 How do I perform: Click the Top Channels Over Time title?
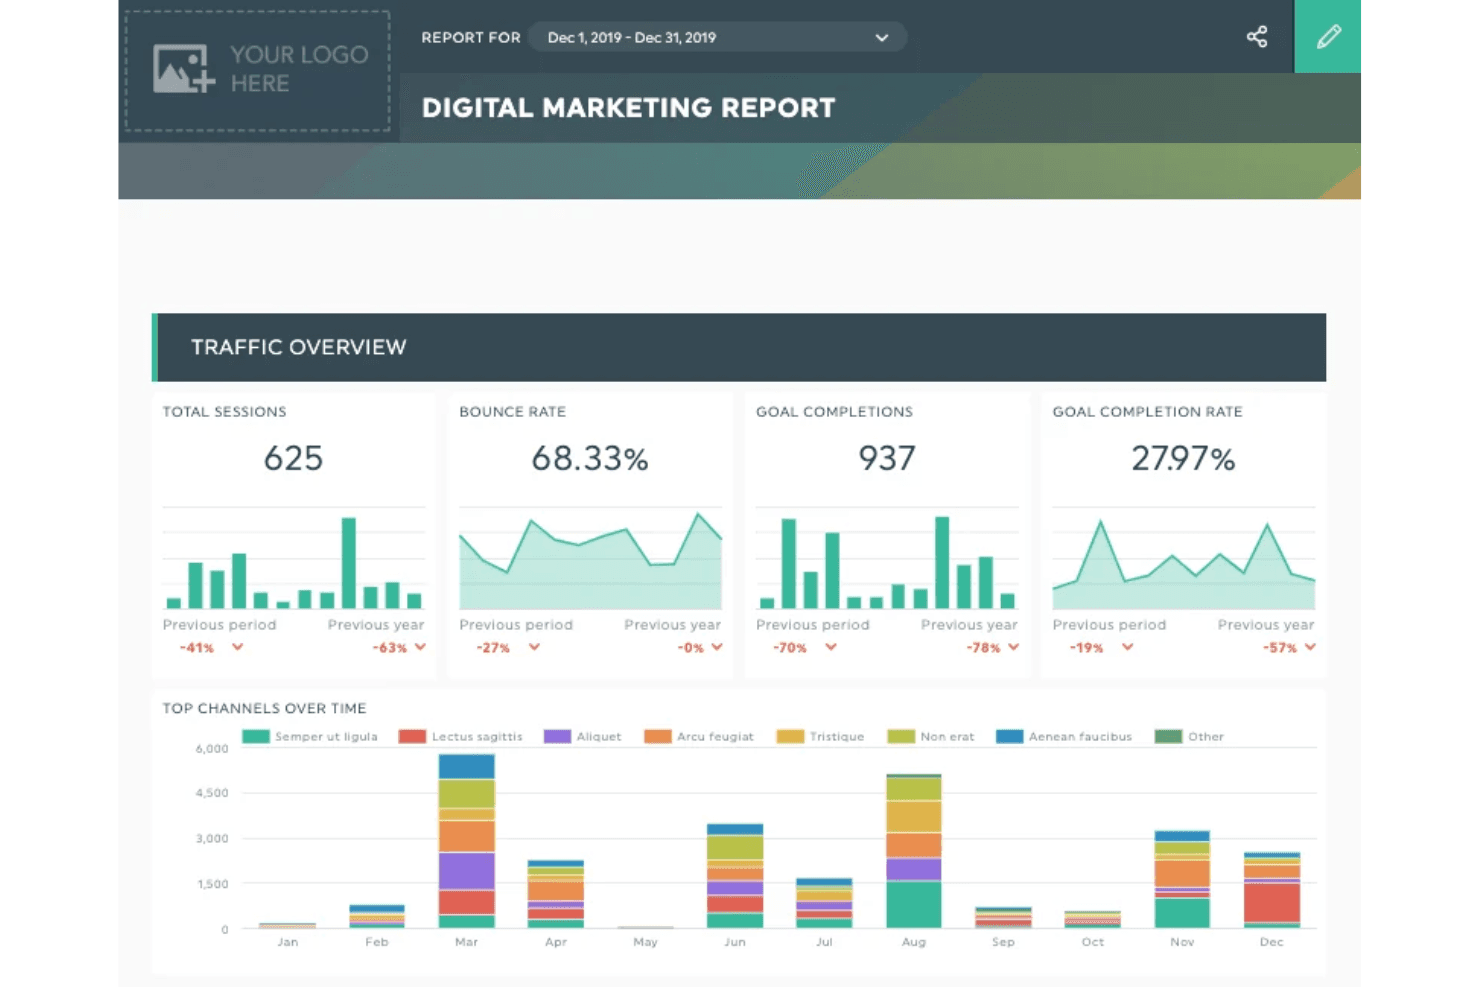coord(264,708)
